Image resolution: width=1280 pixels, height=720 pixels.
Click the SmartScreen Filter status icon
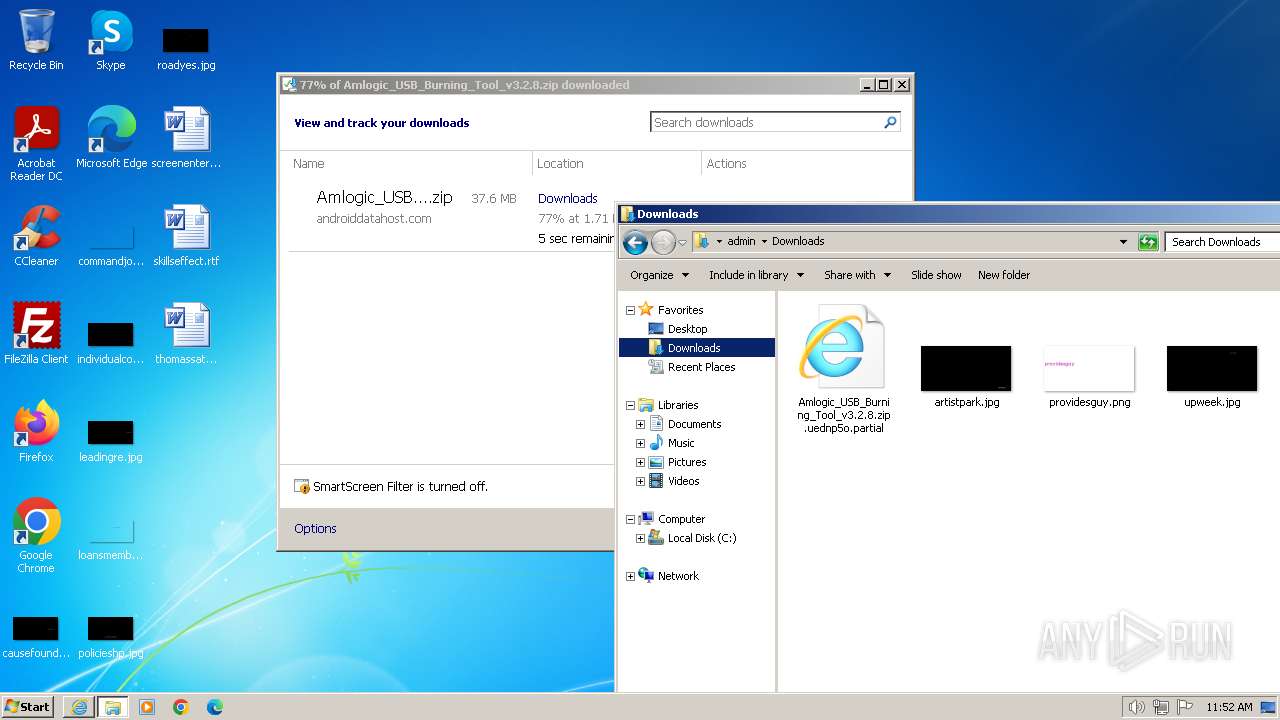301,486
